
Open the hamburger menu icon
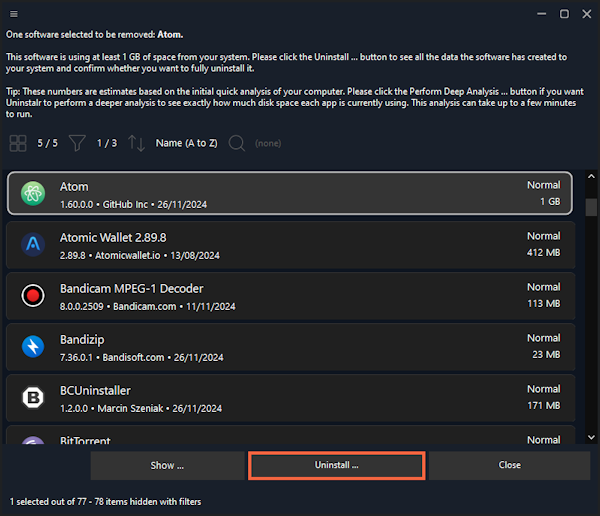[11, 13]
